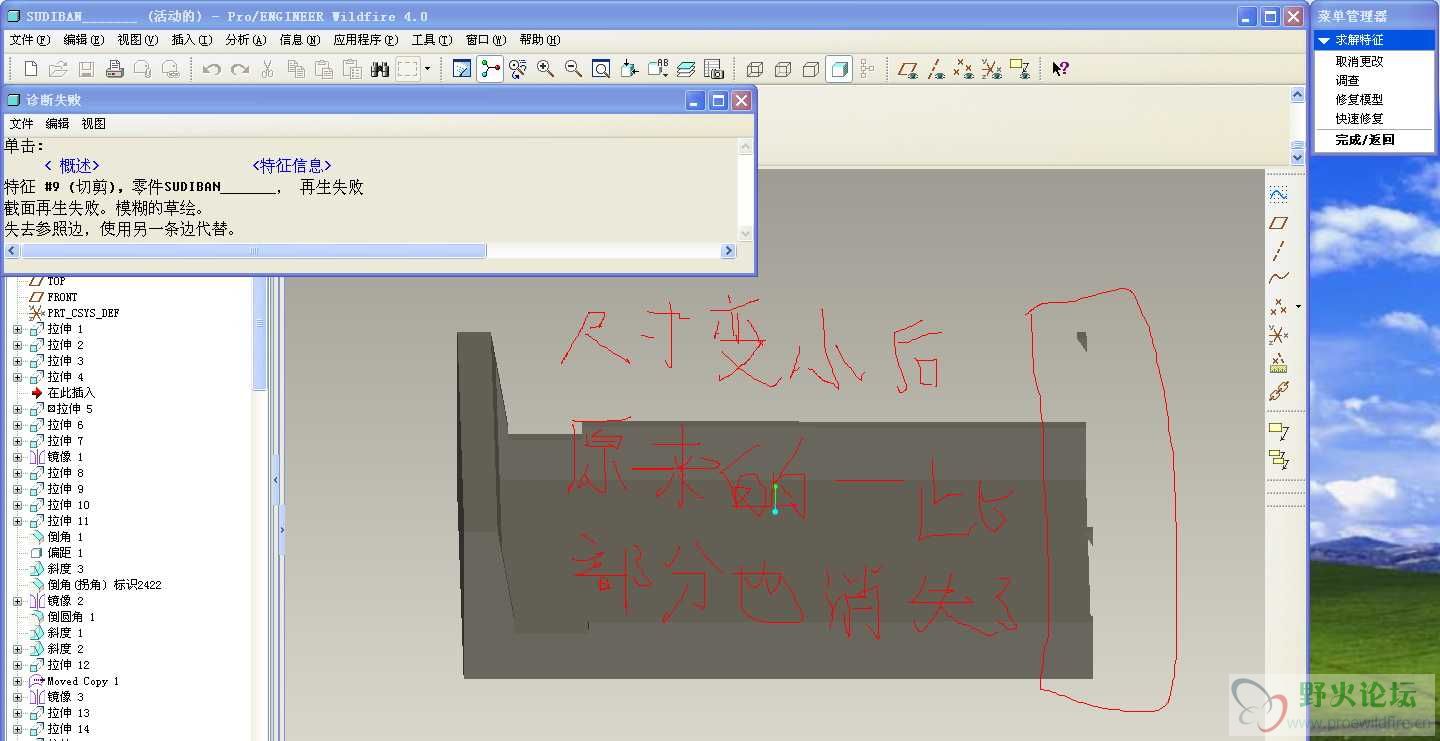Select the Coordinate System tool in right toolbar
The height and width of the screenshot is (741, 1440).
coord(1278,334)
